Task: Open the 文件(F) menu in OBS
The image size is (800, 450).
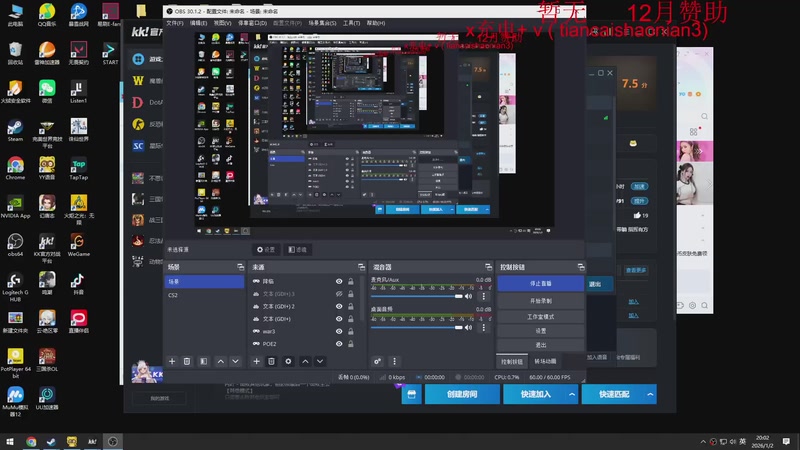Action: point(174,23)
